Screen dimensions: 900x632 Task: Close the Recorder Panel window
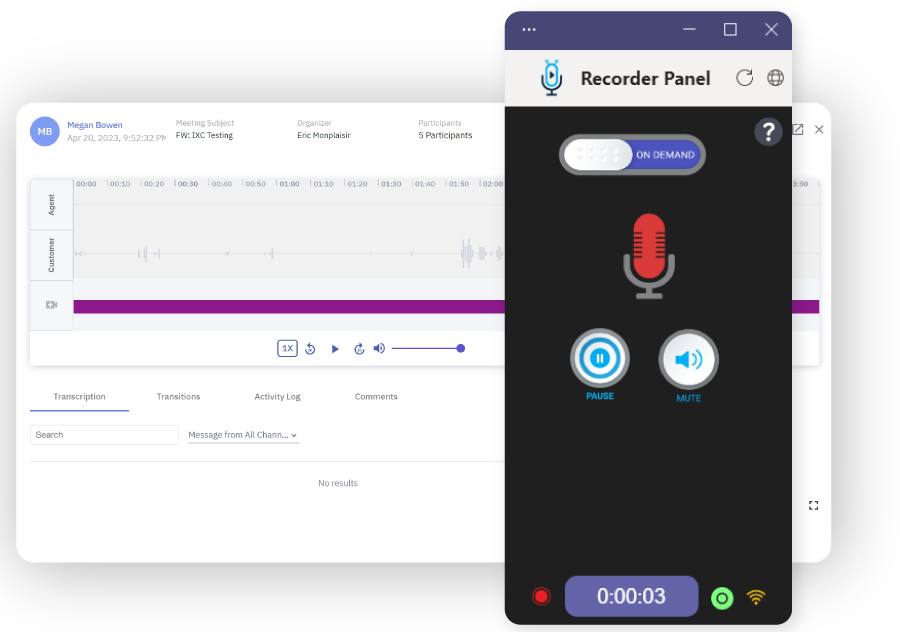tap(771, 29)
